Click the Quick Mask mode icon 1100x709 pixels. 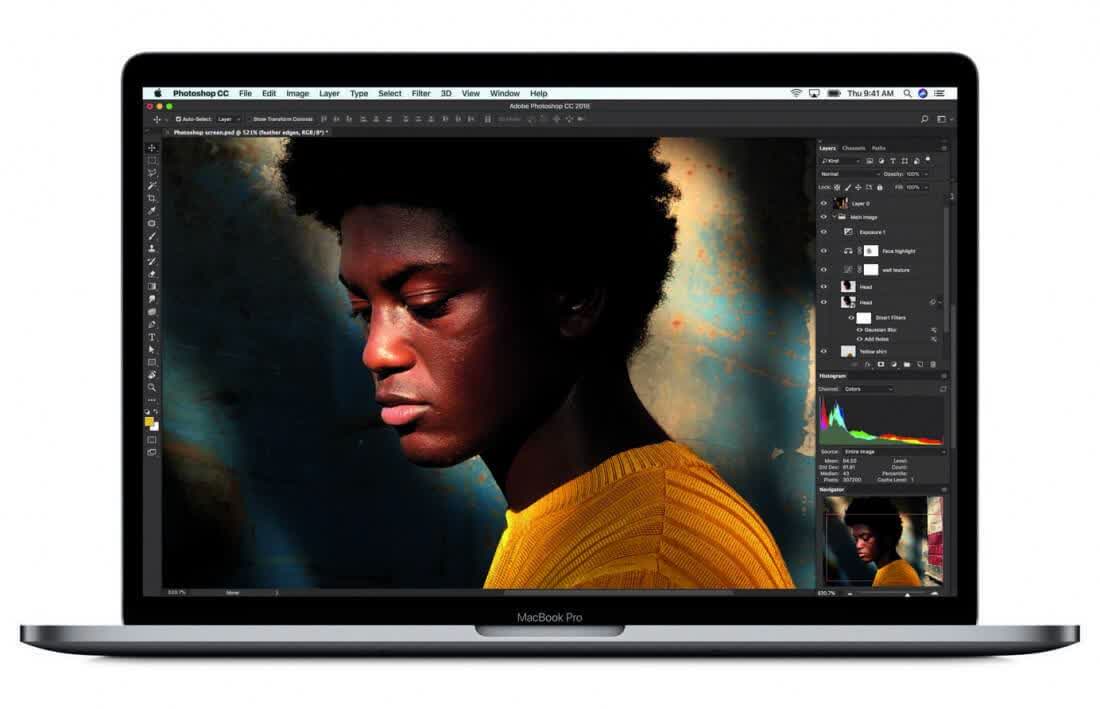click(x=152, y=440)
